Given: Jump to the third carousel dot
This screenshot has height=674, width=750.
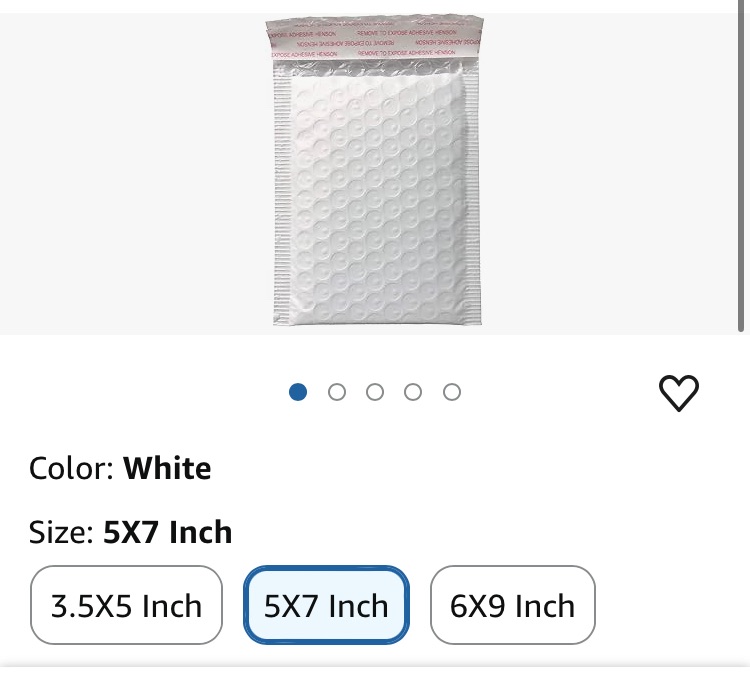Looking at the screenshot, I should pos(375,392).
